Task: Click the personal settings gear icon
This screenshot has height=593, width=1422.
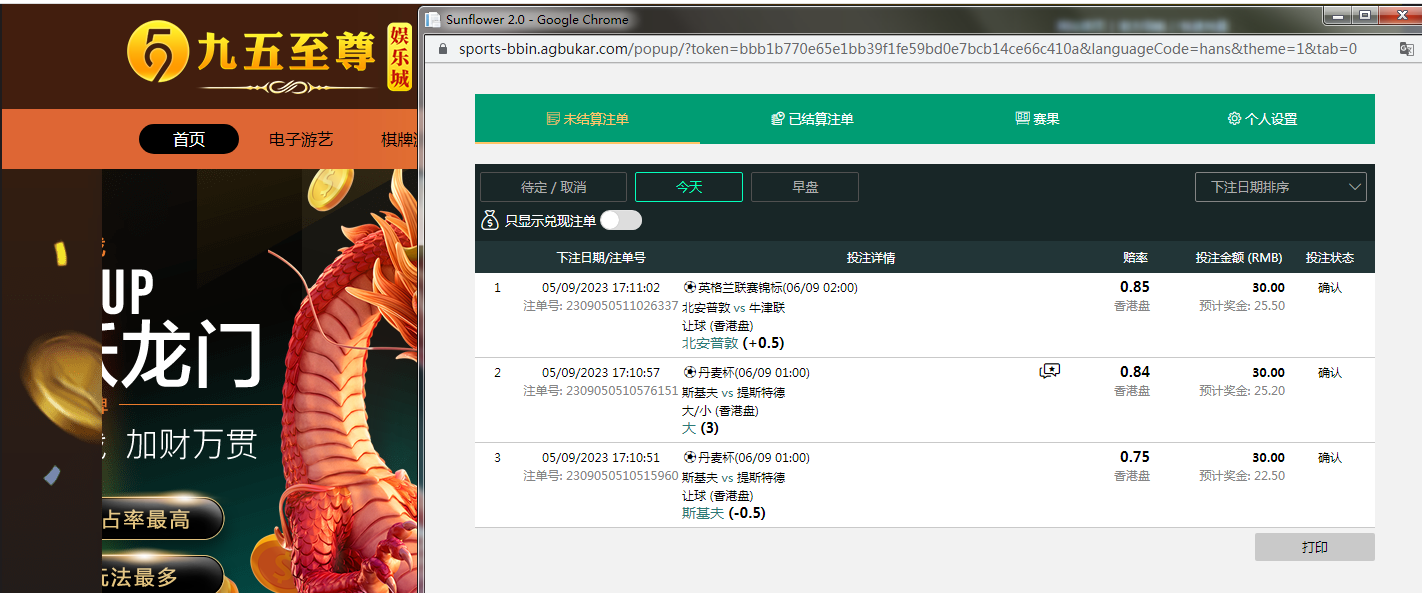Action: [x=1234, y=119]
